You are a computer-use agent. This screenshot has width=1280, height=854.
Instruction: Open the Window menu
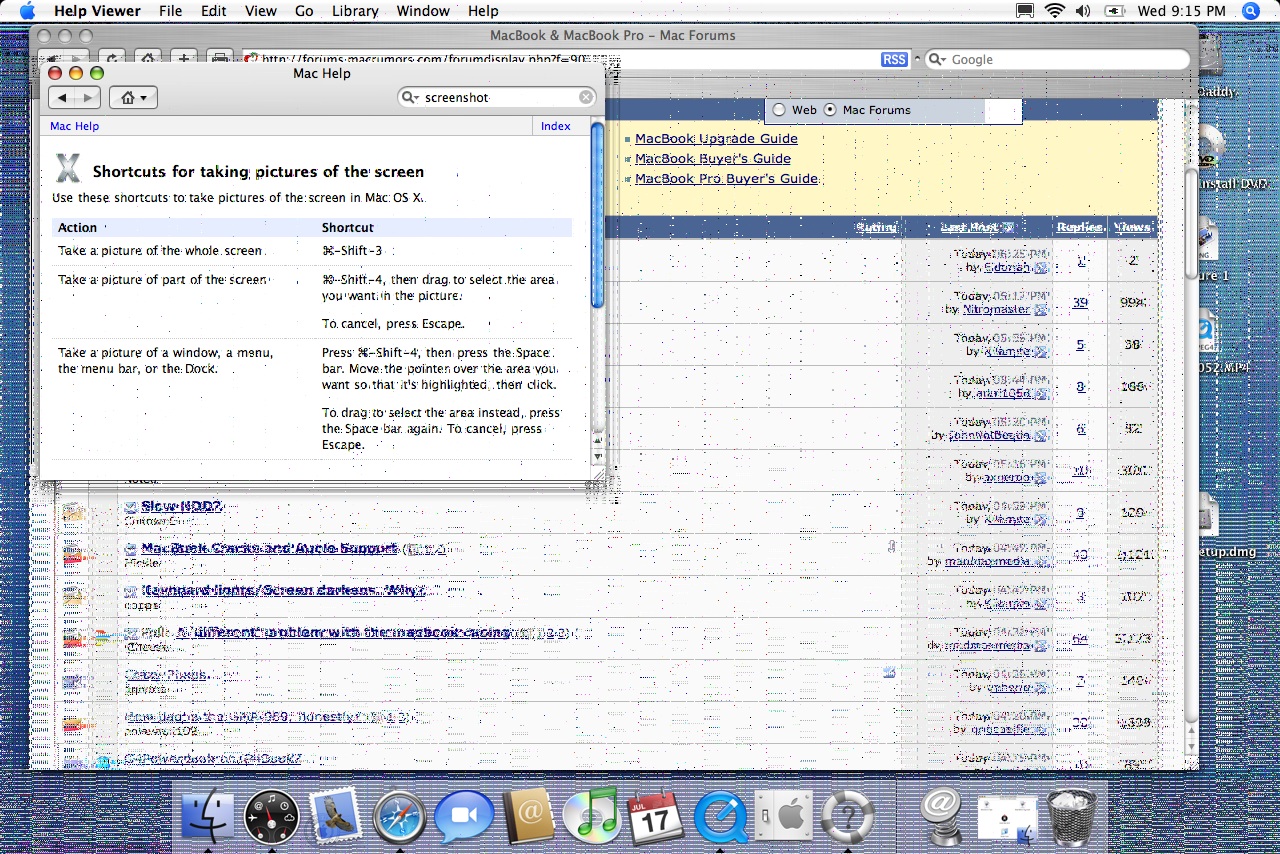[x=423, y=11]
